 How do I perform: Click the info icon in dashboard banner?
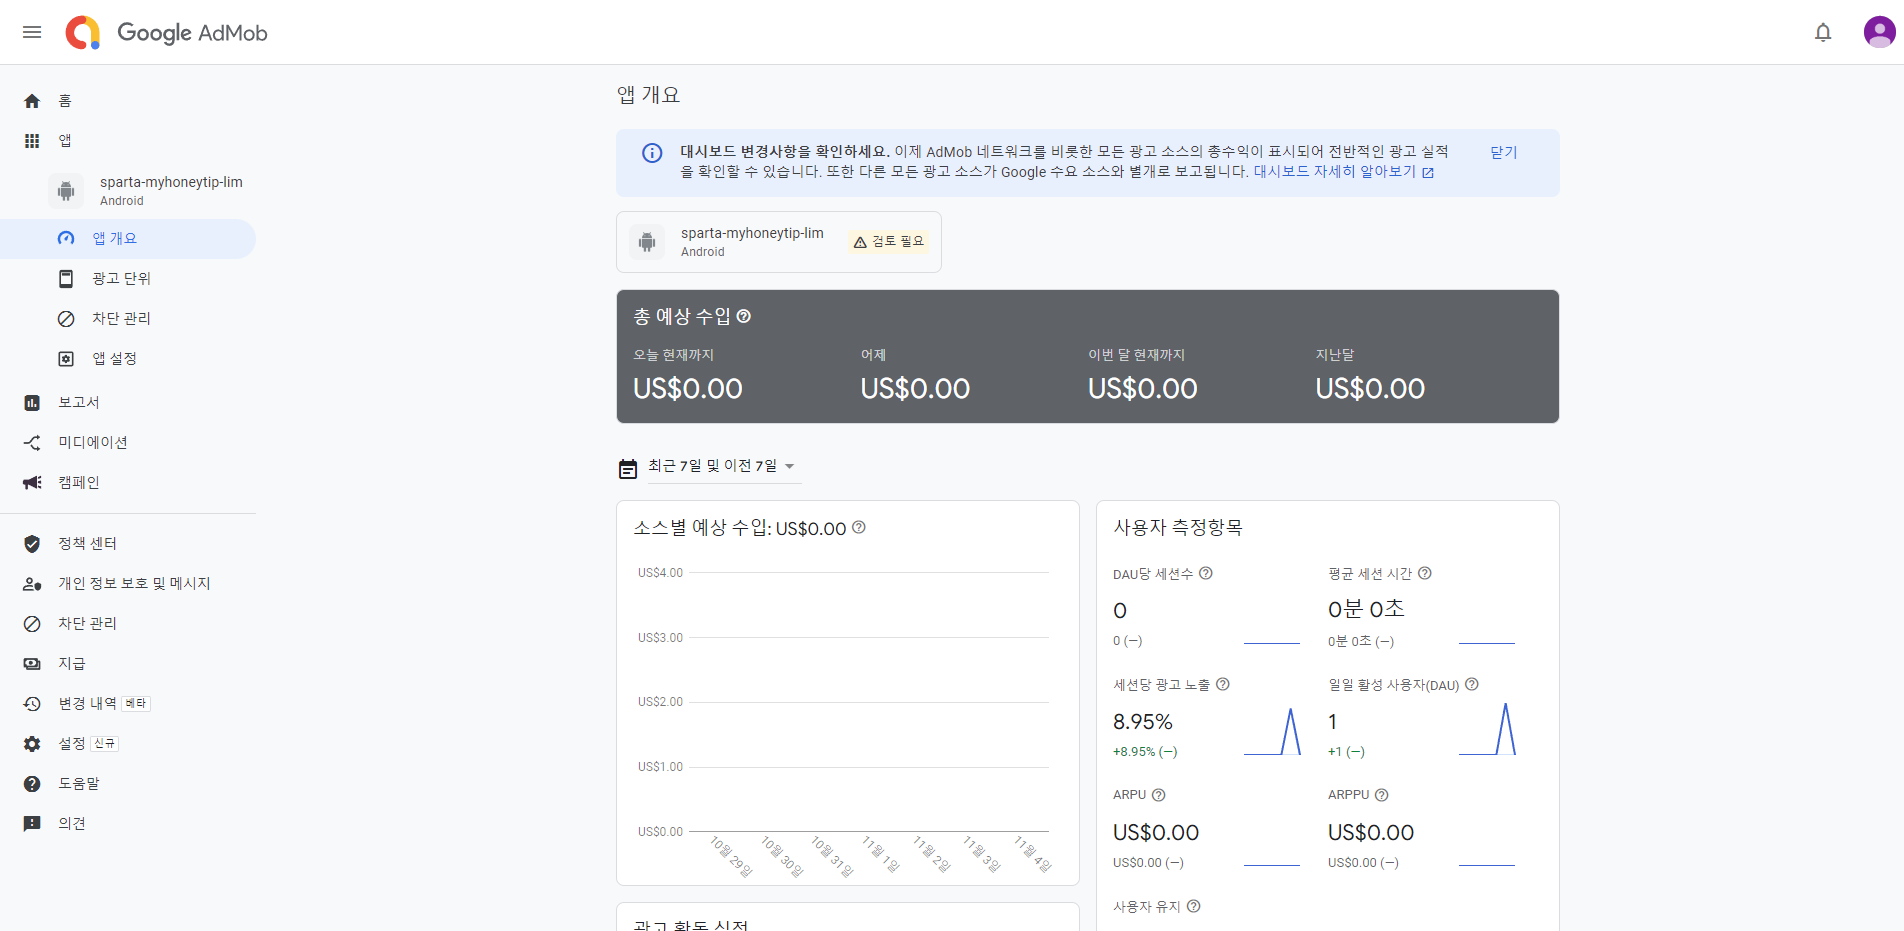tap(652, 153)
